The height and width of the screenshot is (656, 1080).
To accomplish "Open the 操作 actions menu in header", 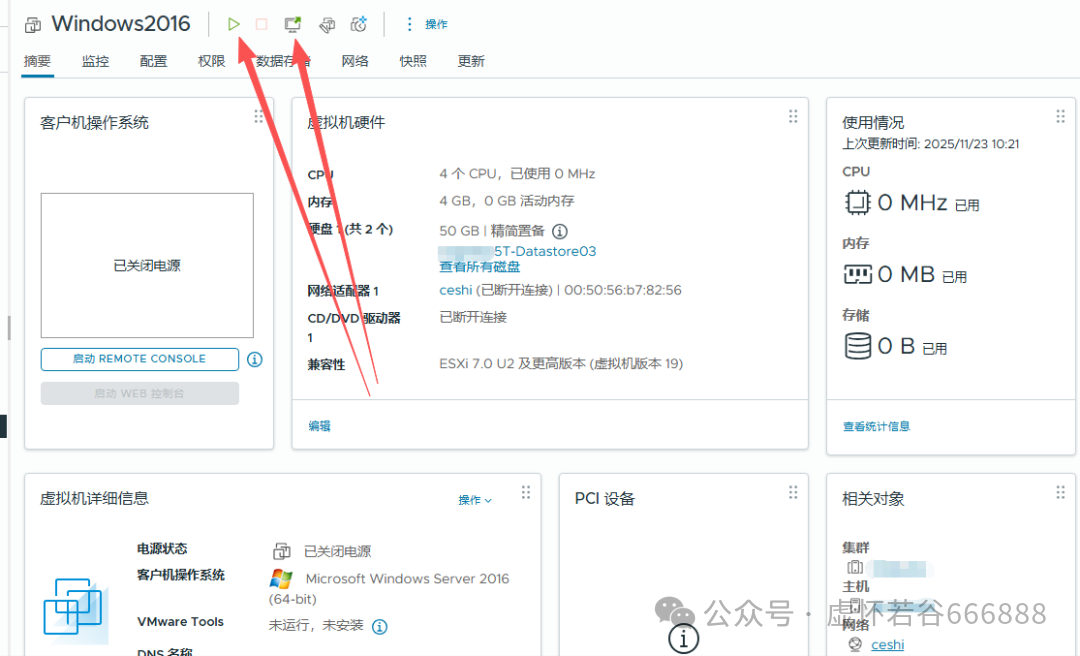I will click(x=426, y=24).
